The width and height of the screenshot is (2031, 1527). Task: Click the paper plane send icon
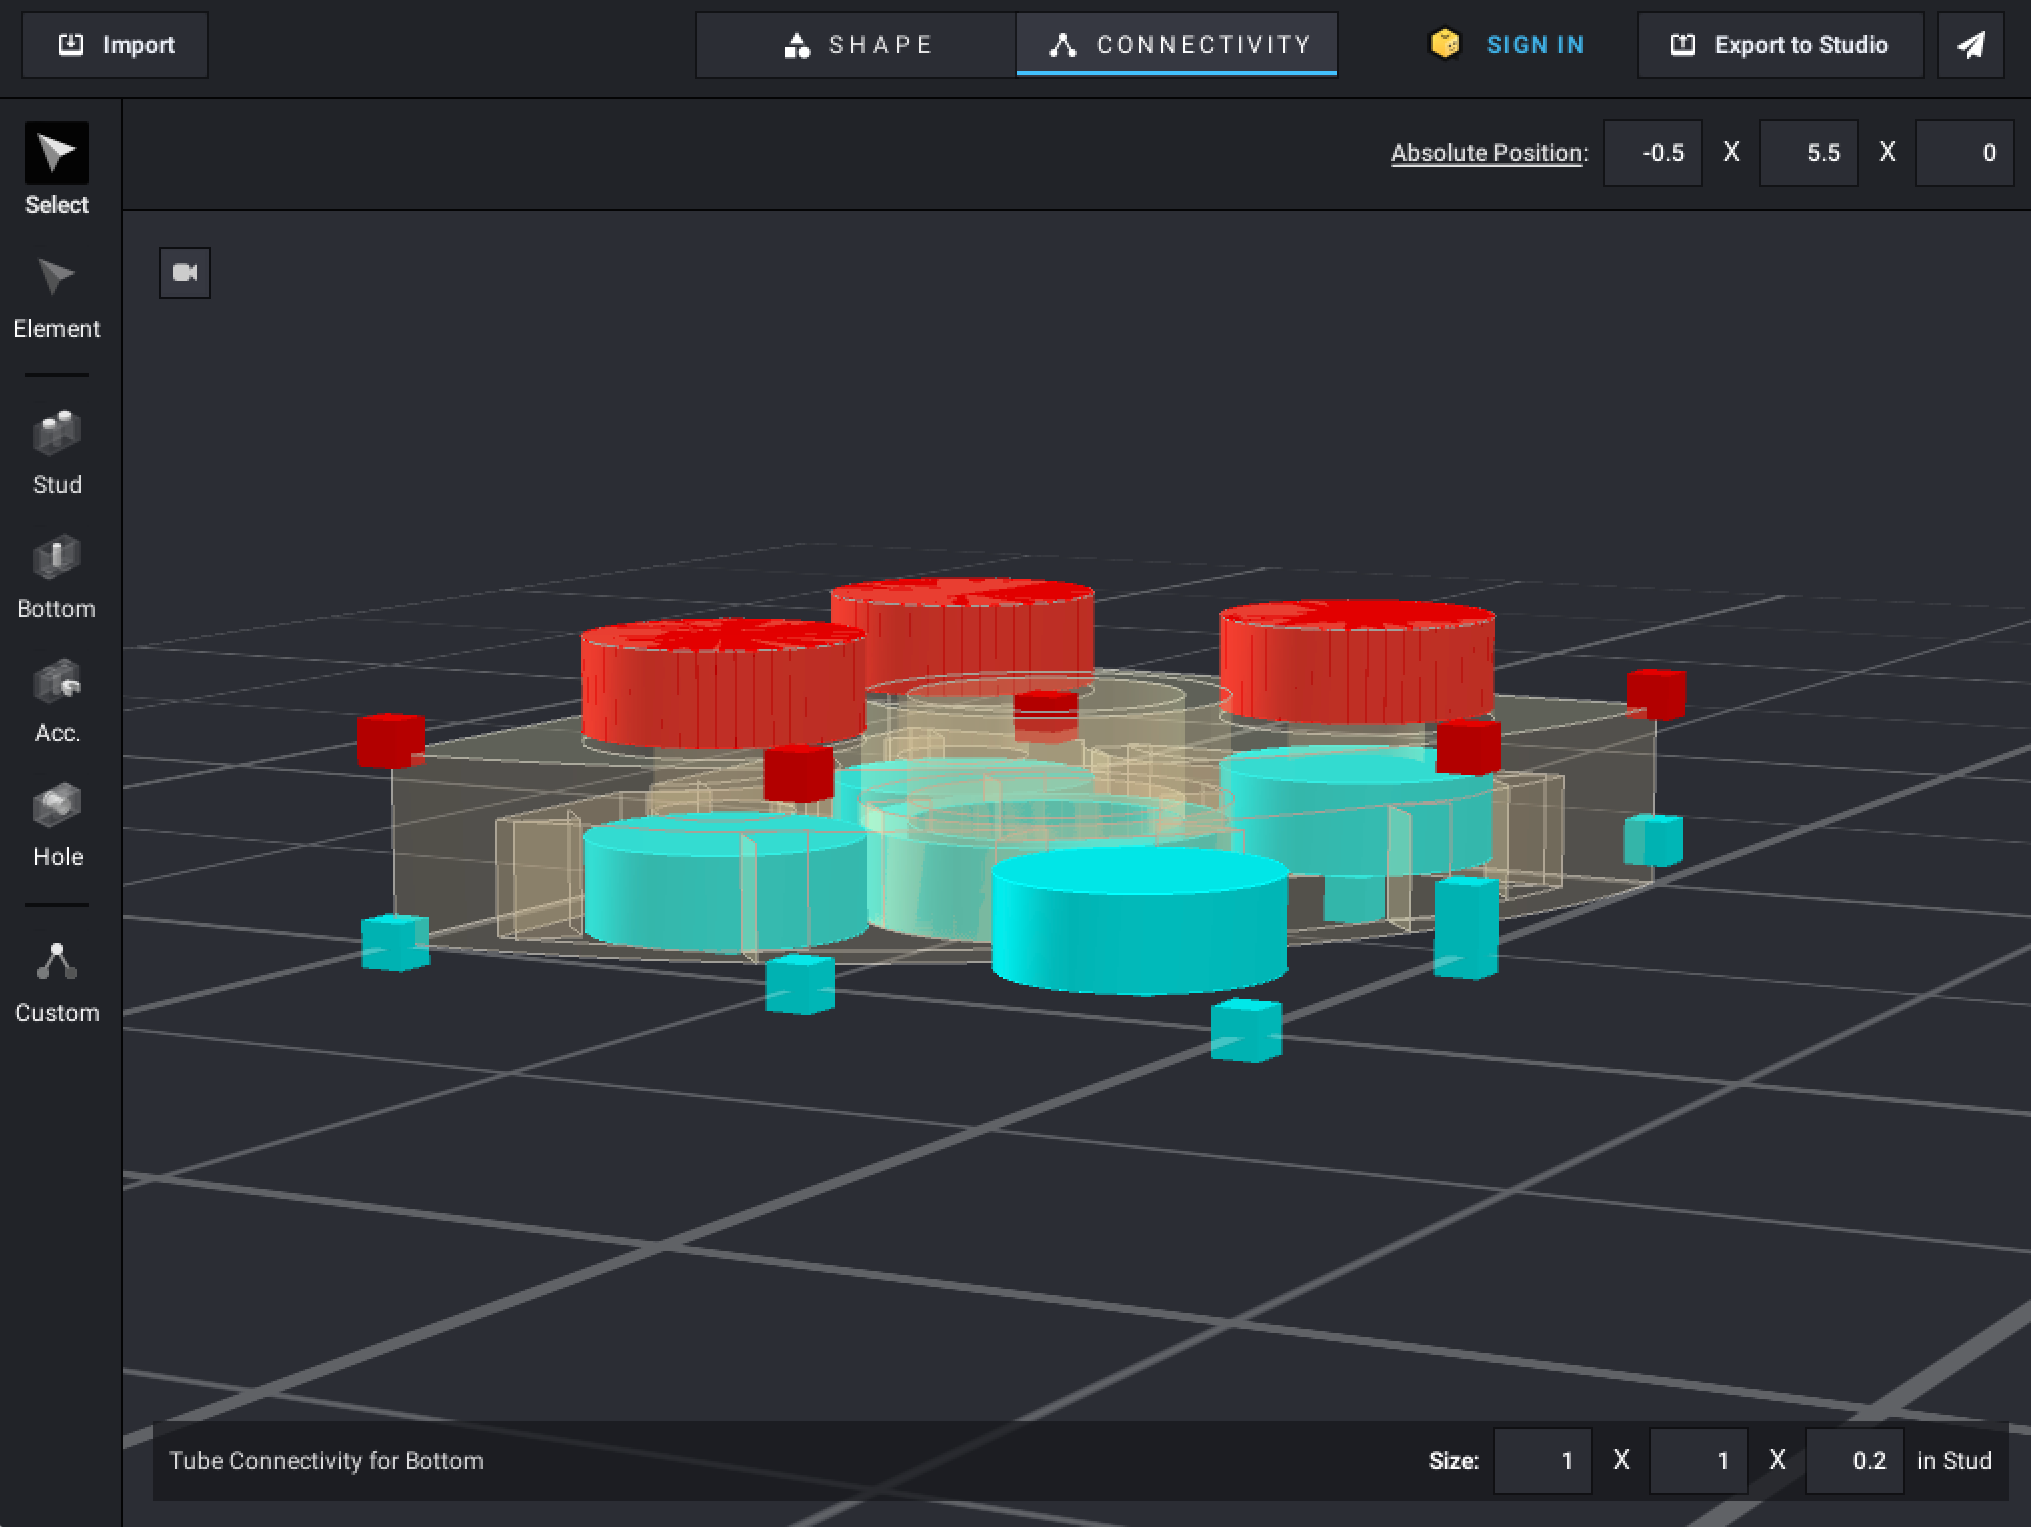(1969, 45)
